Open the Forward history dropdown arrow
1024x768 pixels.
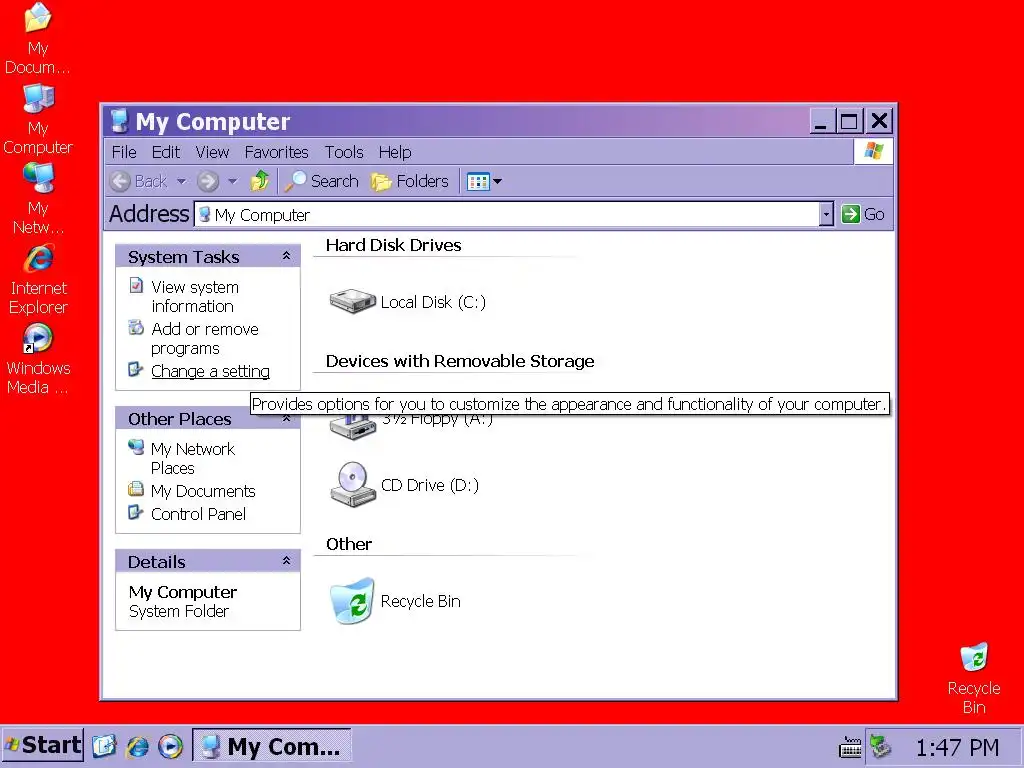[232, 181]
